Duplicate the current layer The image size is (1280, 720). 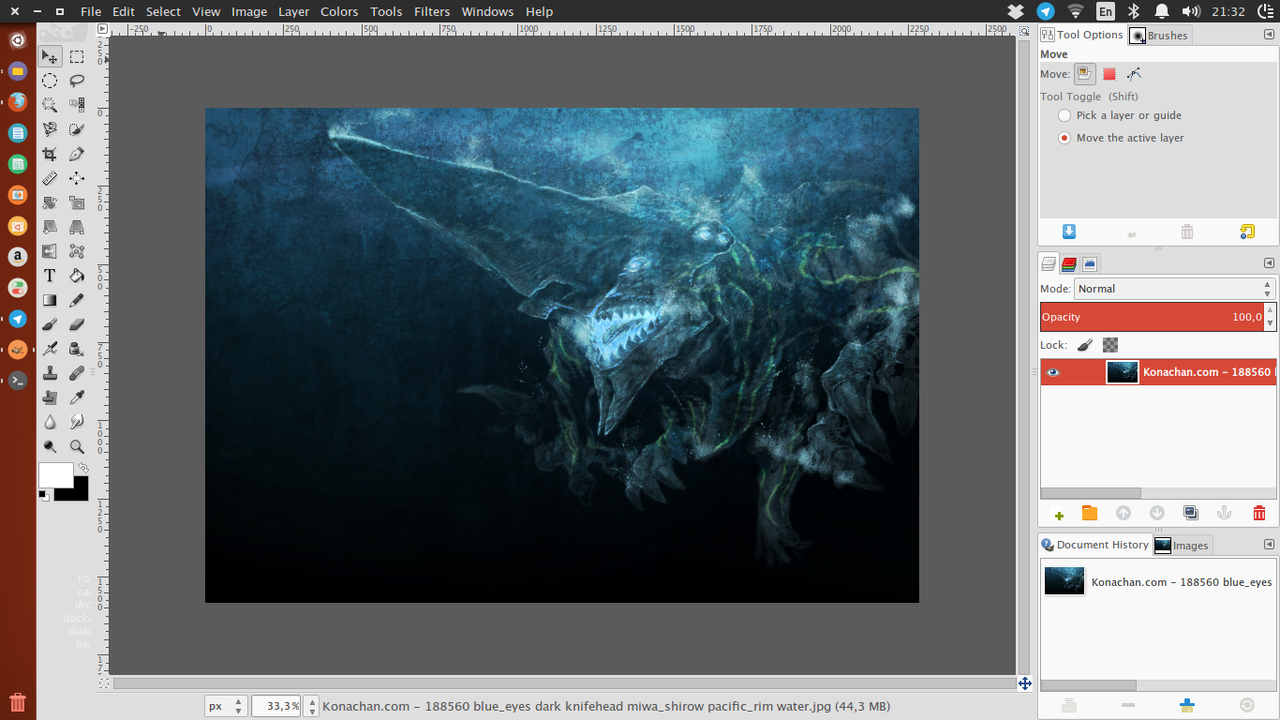click(x=1190, y=513)
